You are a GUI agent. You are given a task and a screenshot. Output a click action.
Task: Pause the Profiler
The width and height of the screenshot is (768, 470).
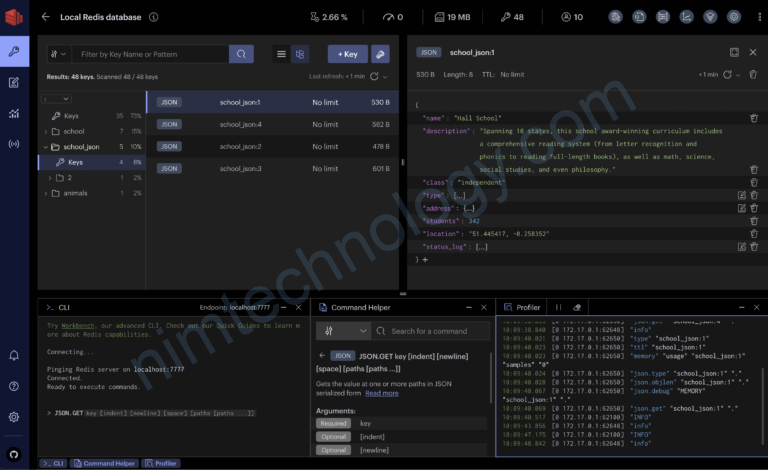(558, 307)
